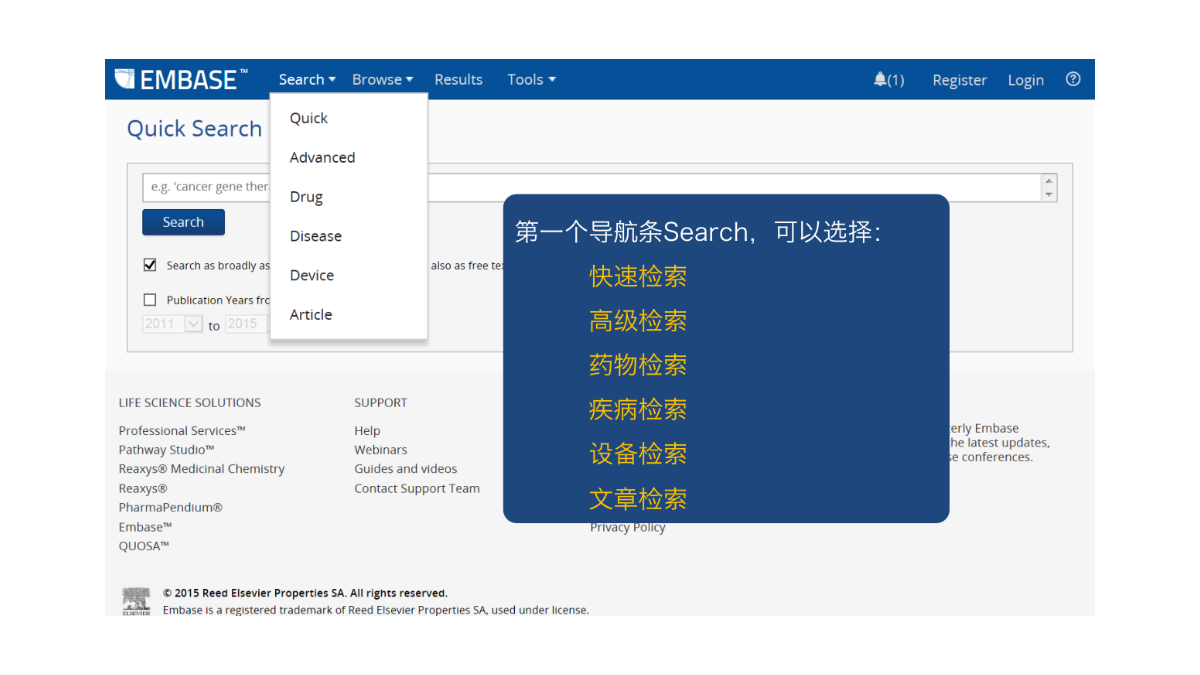Click the blue Search button
The image size is (1200, 675).
183,222
